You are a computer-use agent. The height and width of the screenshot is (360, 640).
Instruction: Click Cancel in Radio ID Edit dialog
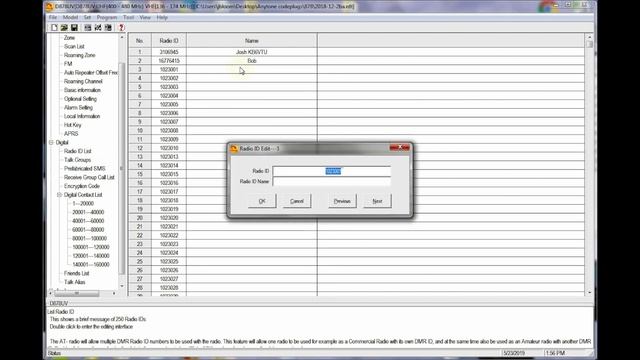[297, 201]
